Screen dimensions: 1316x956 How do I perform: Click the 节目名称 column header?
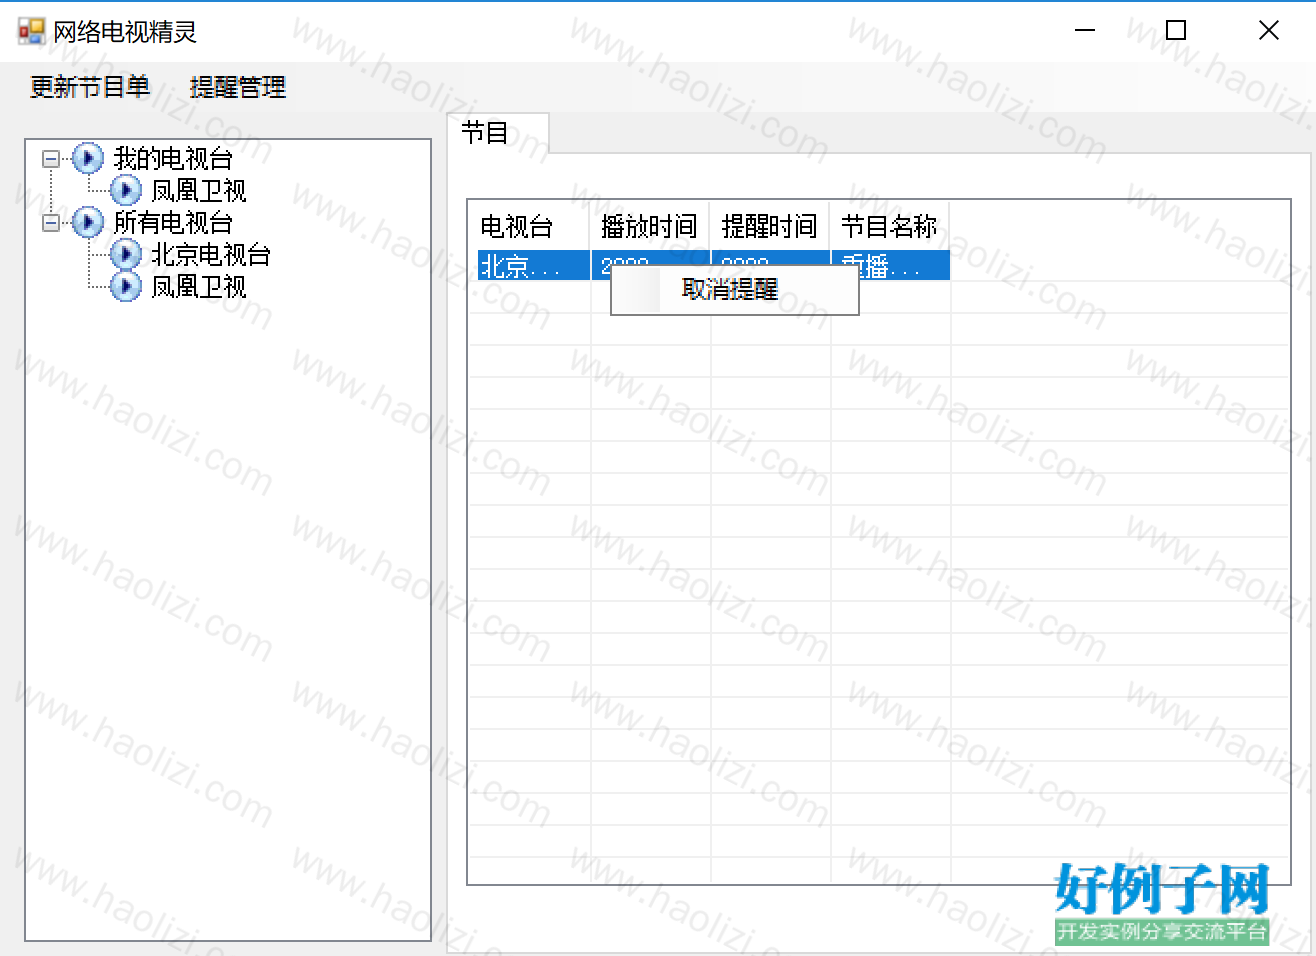[890, 226]
